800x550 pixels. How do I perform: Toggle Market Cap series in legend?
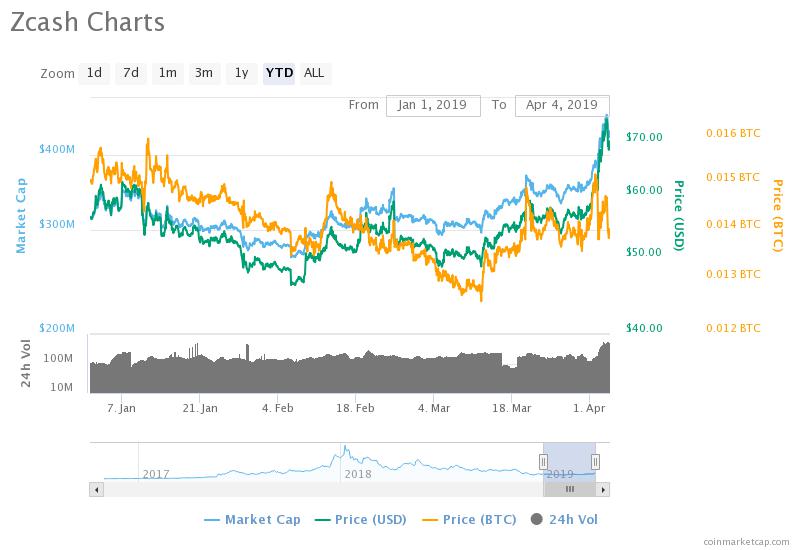[x=252, y=520]
